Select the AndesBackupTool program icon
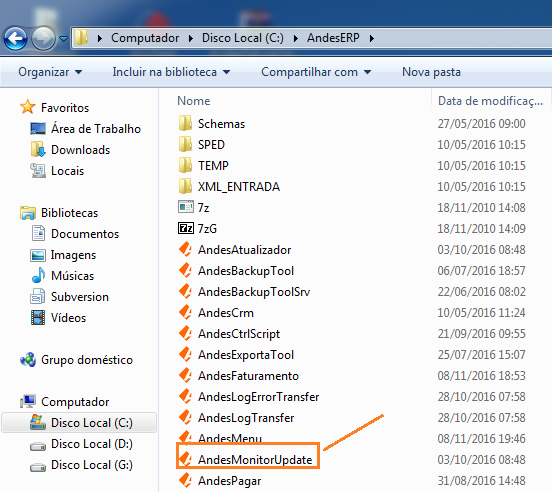Image resolution: width=552 pixels, height=492 pixels. click(x=185, y=271)
